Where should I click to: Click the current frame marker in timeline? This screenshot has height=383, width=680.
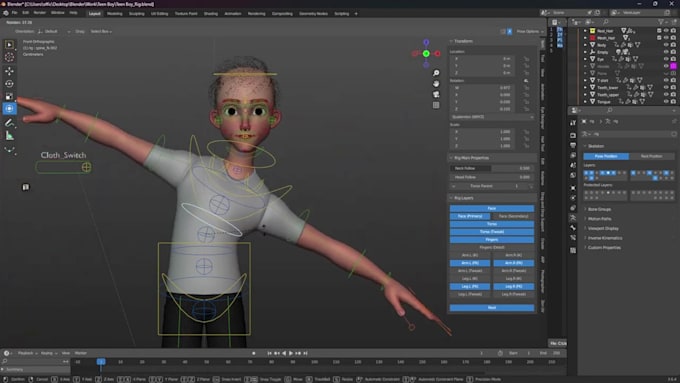point(101,361)
